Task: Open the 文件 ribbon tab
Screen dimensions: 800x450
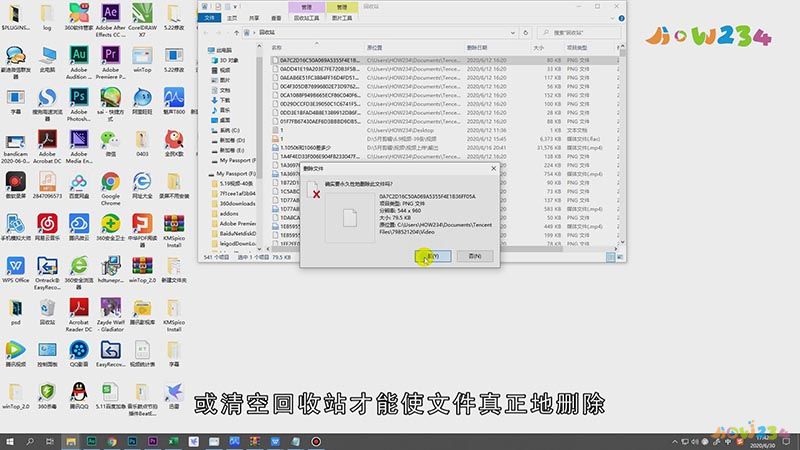Action: coord(209,18)
